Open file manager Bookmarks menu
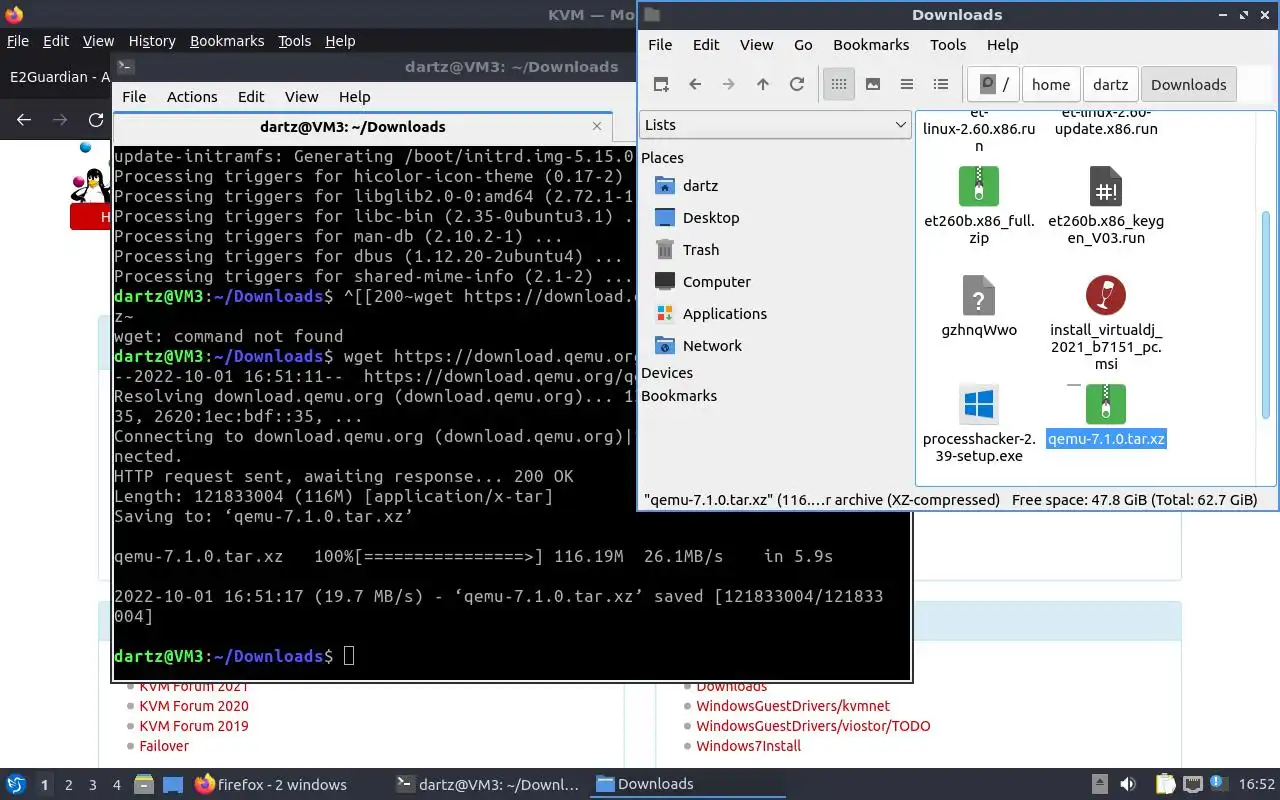Screen dimensions: 1280x800 [x=871, y=45]
